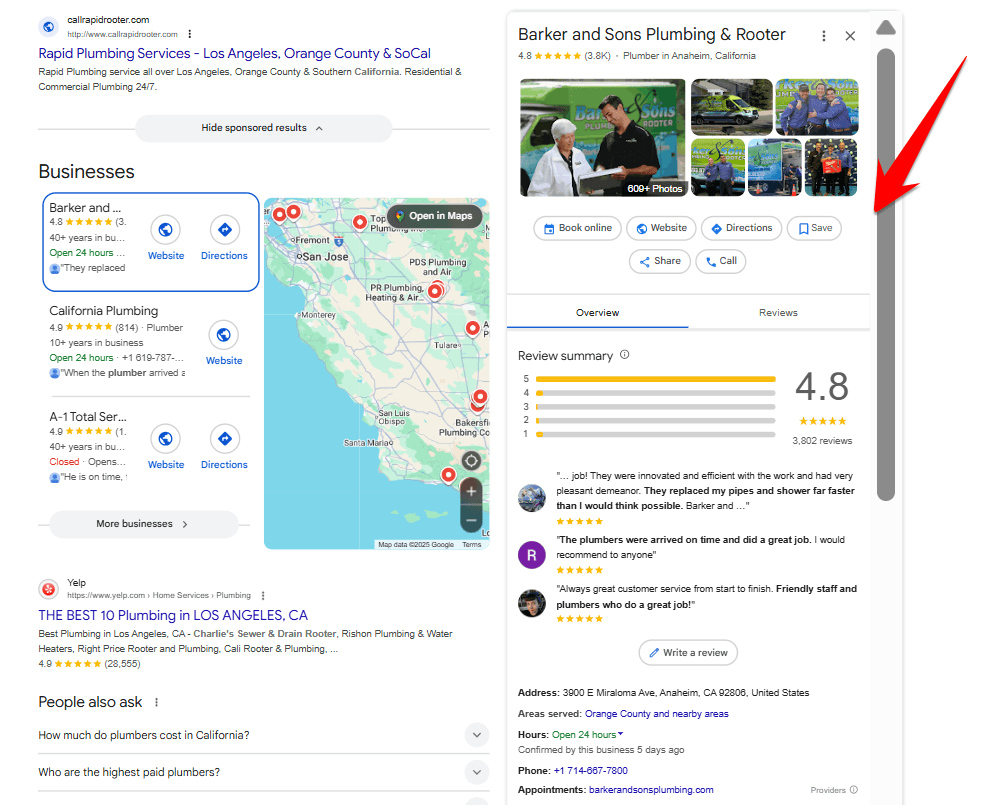Share the Barker and Sons business profile
The image size is (990, 805).
point(660,261)
